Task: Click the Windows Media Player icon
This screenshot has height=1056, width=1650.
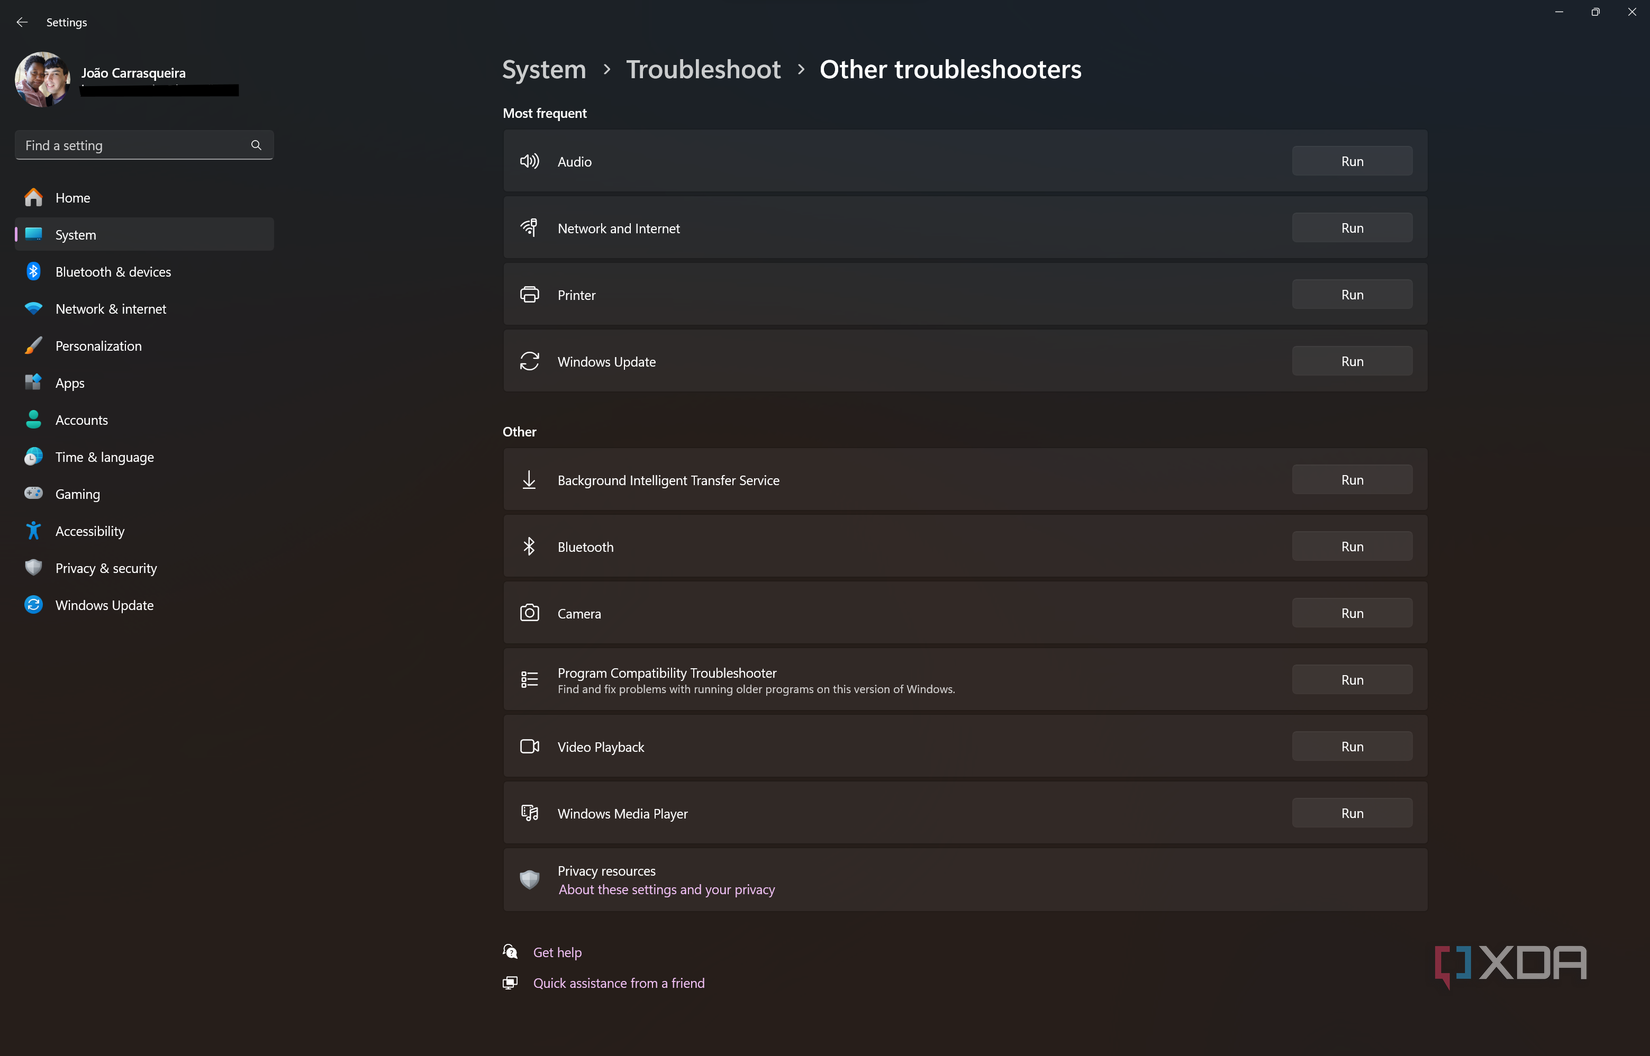Action: 530,813
